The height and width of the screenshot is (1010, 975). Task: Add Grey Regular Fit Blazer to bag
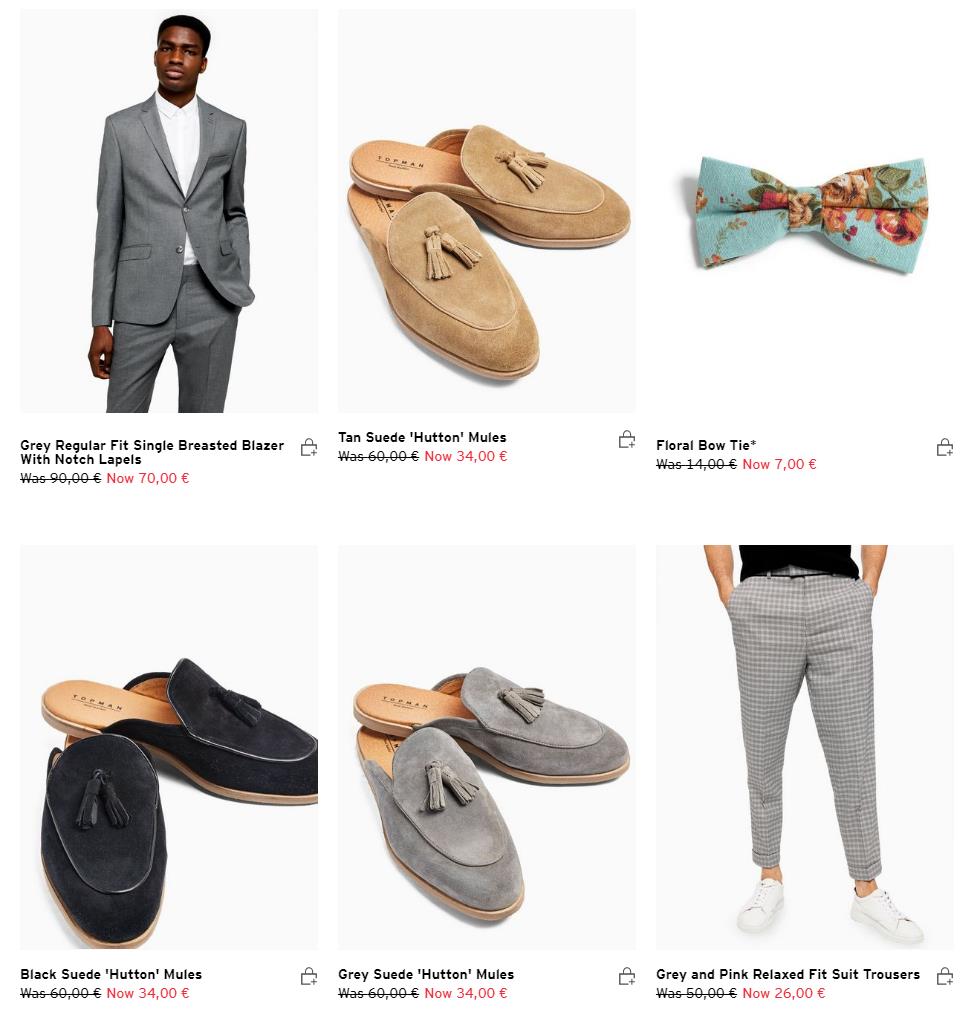point(309,448)
